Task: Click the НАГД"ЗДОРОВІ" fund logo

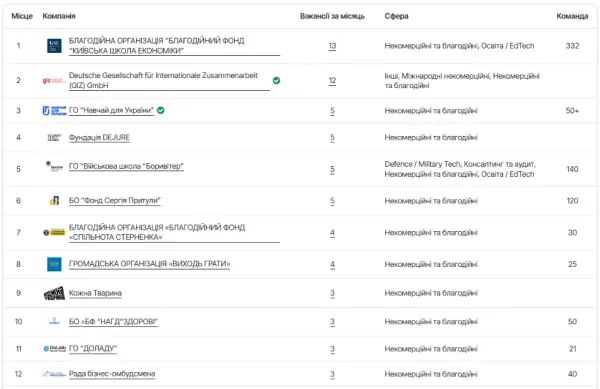Action: point(54,321)
